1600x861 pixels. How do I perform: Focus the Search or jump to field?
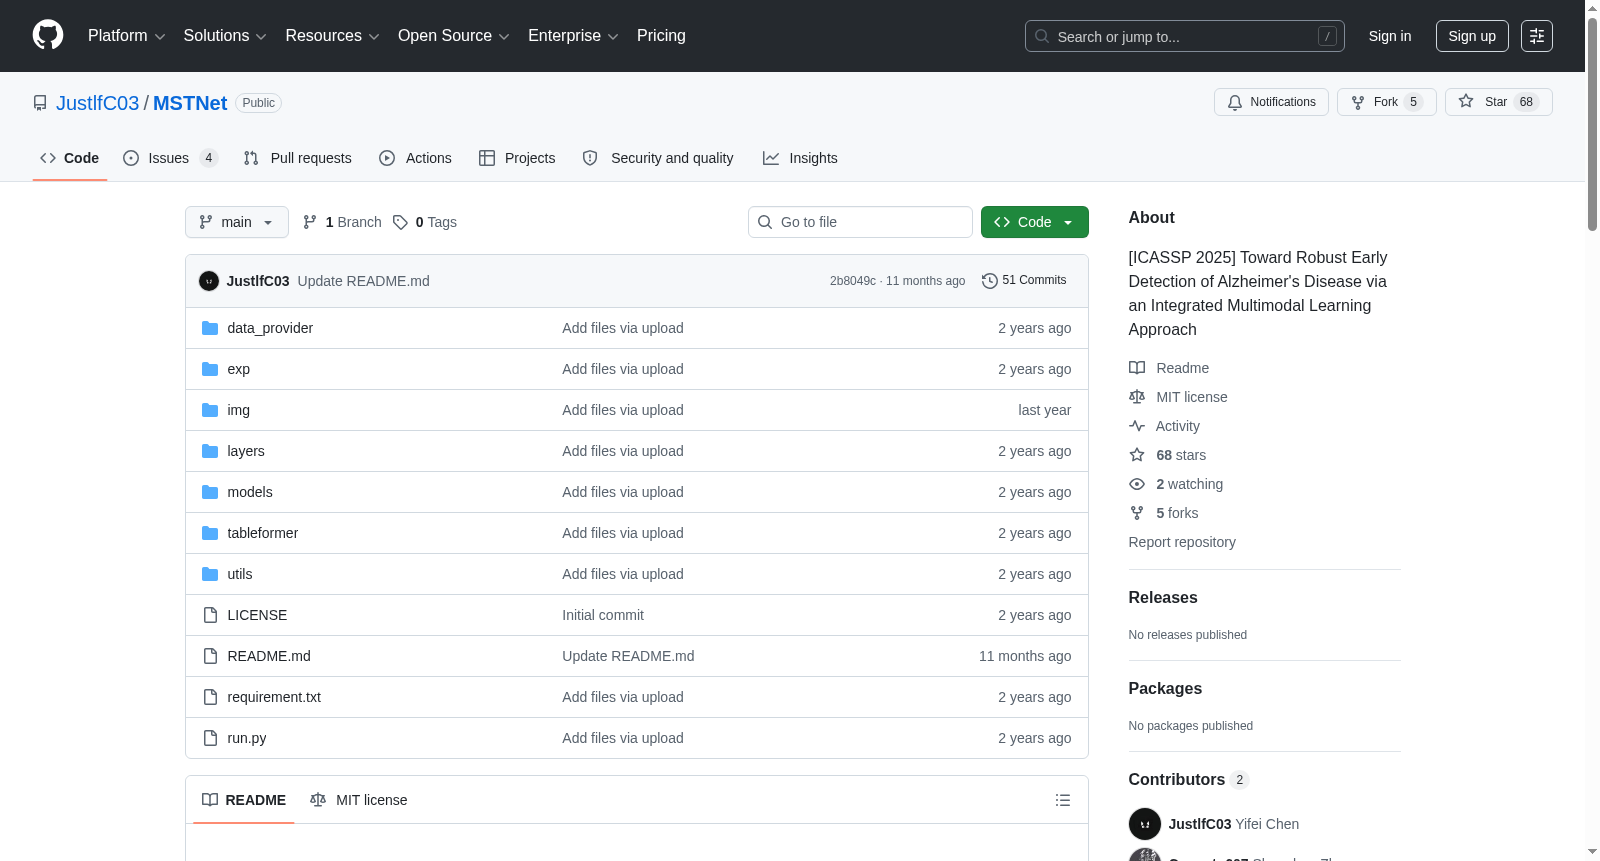point(1185,36)
